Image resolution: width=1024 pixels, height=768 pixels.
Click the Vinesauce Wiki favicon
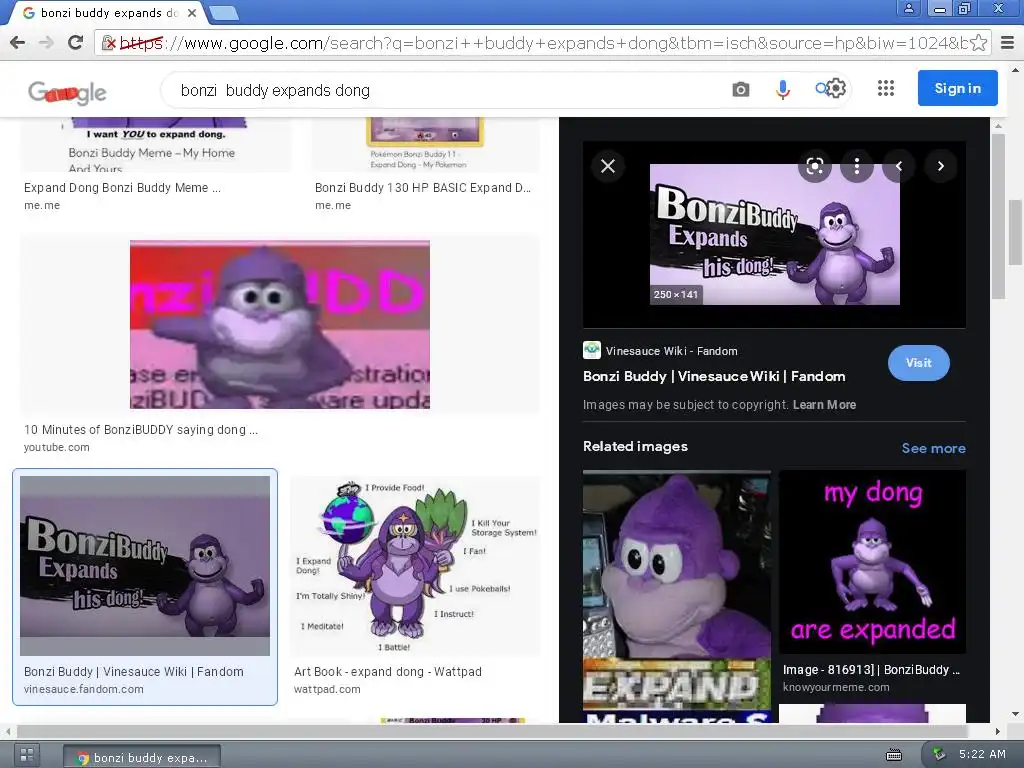click(592, 350)
